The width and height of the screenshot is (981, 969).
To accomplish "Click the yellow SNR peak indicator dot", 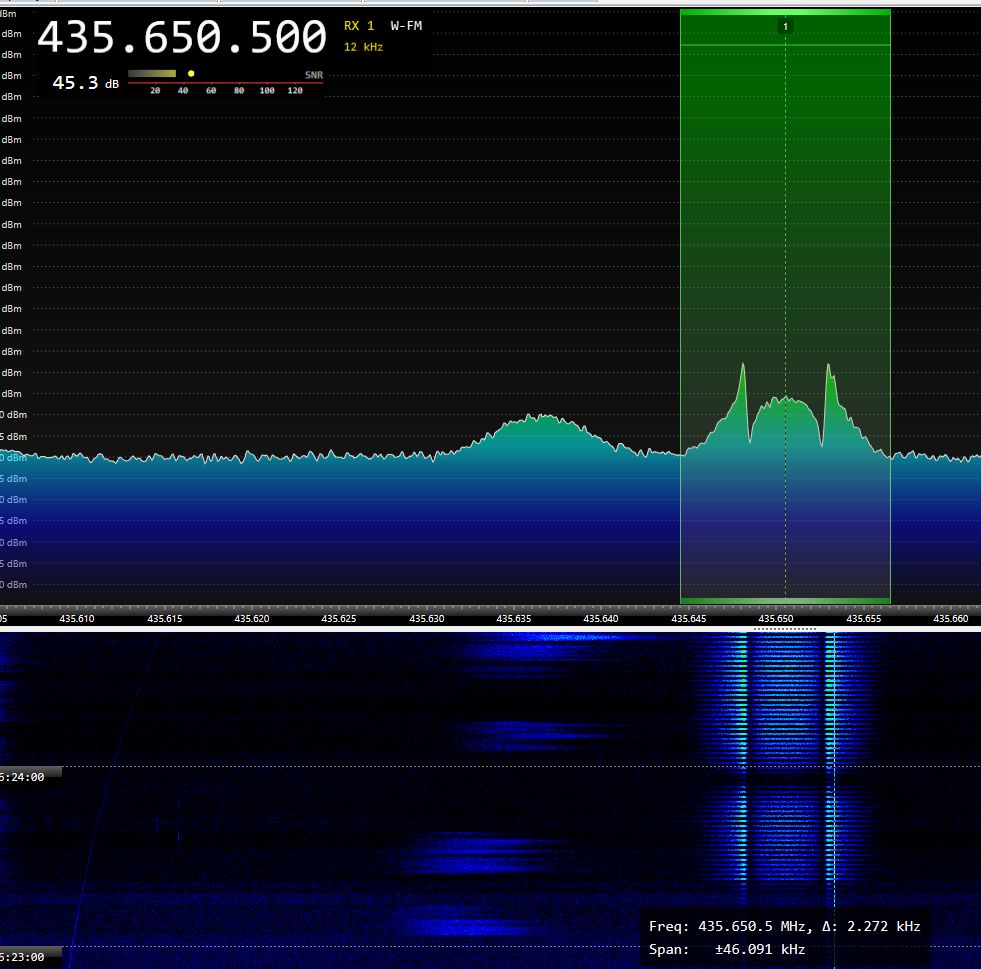I will coord(191,74).
